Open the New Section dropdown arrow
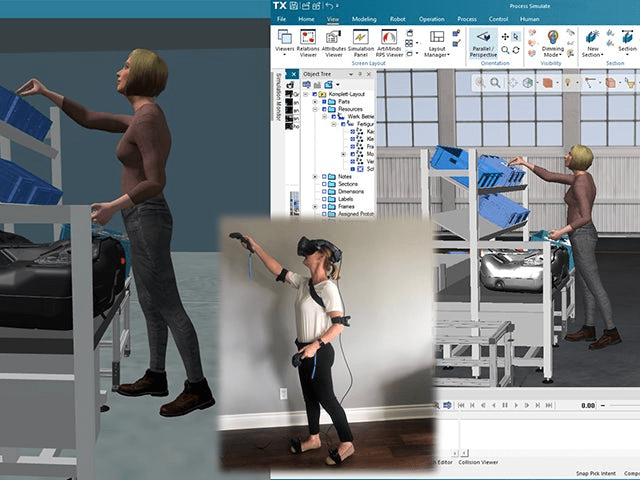The height and width of the screenshot is (480, 640). coord(602,55)
